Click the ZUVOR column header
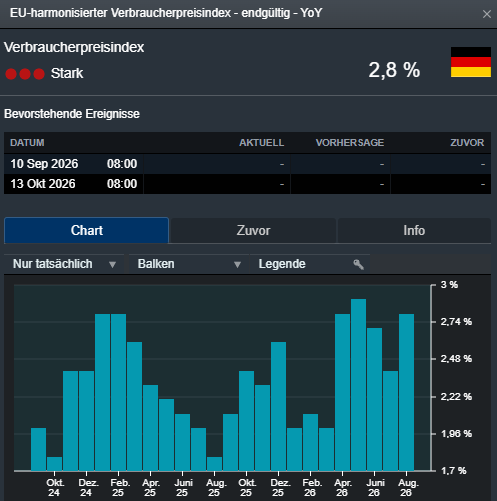This screenshot has height=501, width=497. tap(467, 143)
